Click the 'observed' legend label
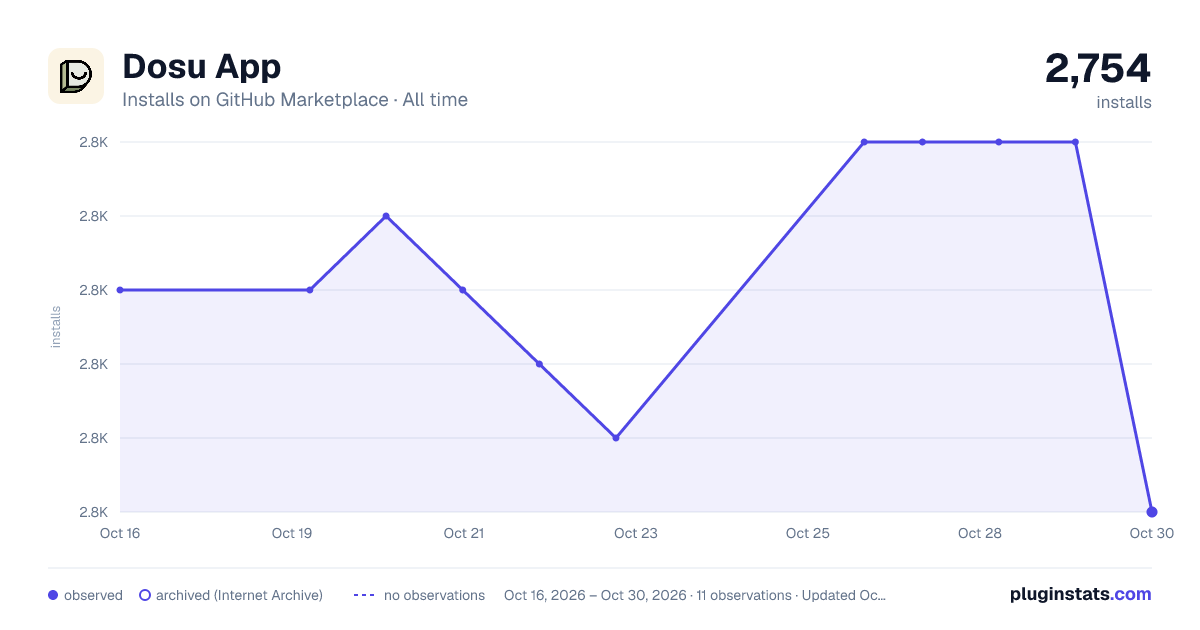 93,595
